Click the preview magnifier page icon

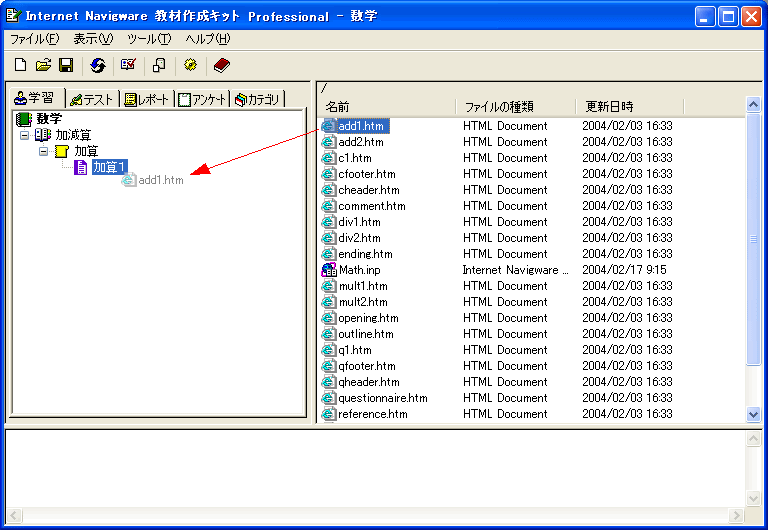(159, 65)
